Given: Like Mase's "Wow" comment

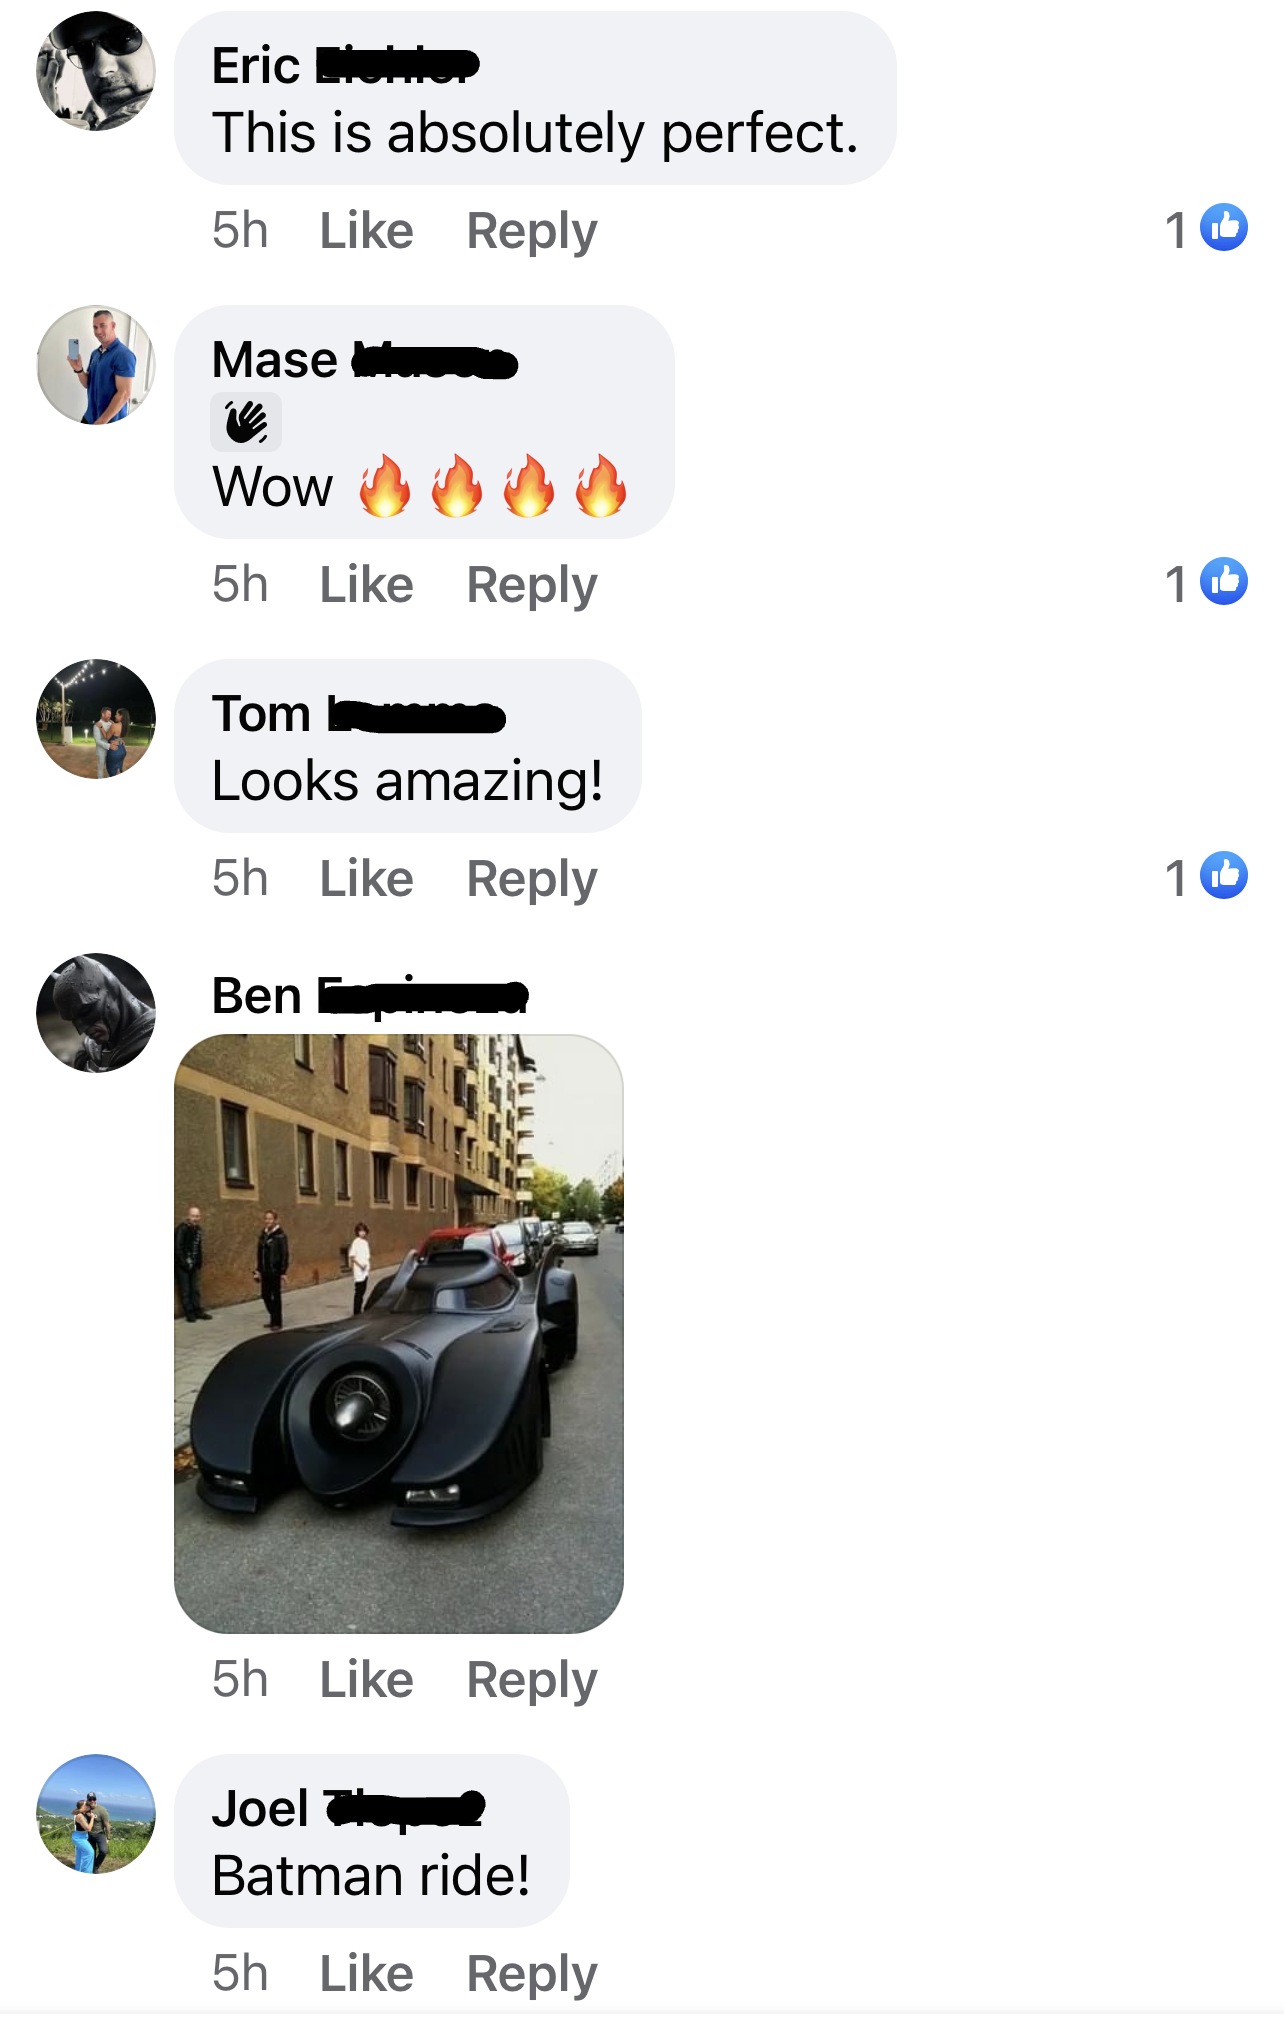Looking at the screenshot, I should pyautogui.click(x=366, y=585).
